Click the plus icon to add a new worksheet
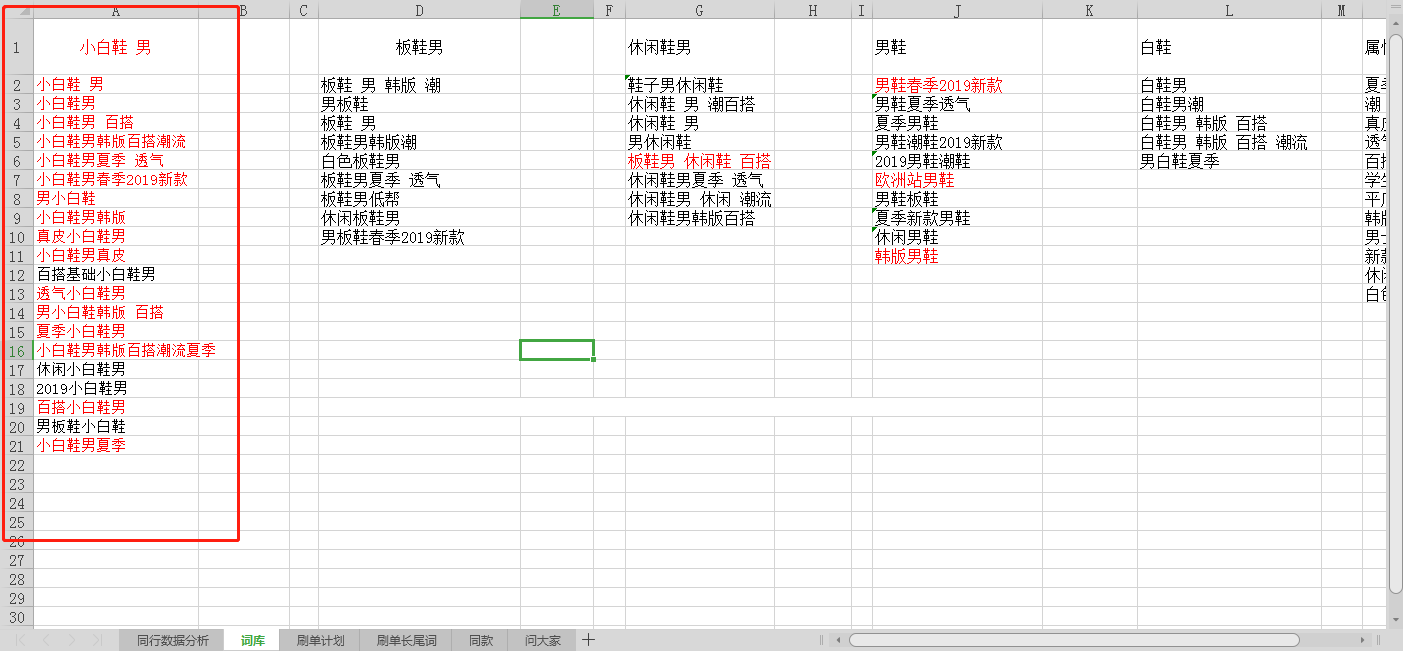1403x651 pixels. pyautogui.click(x=588, y=640)
